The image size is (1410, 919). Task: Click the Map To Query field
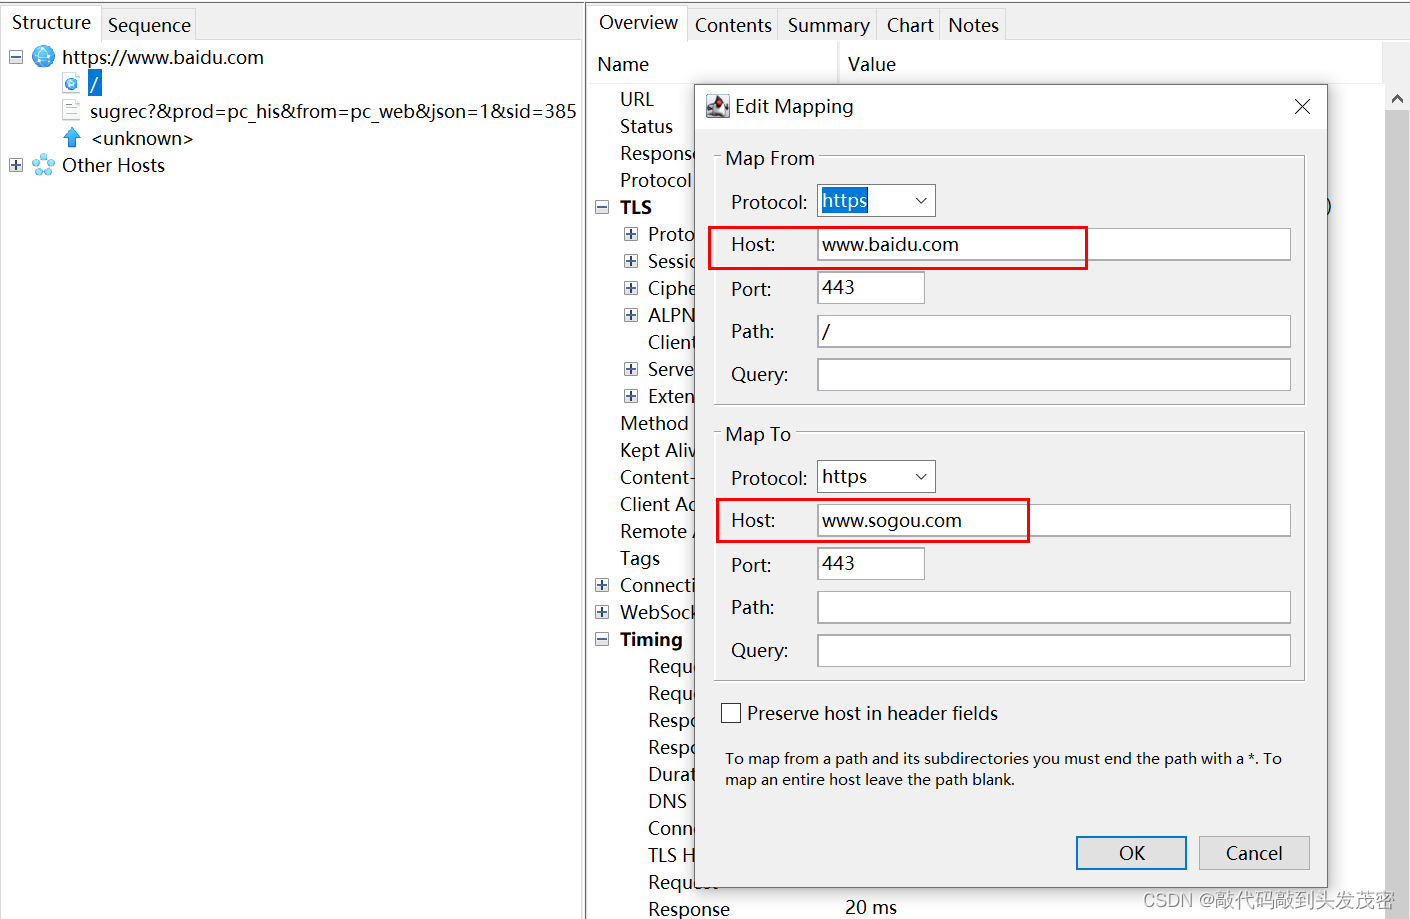click(x=1054, y=651)
